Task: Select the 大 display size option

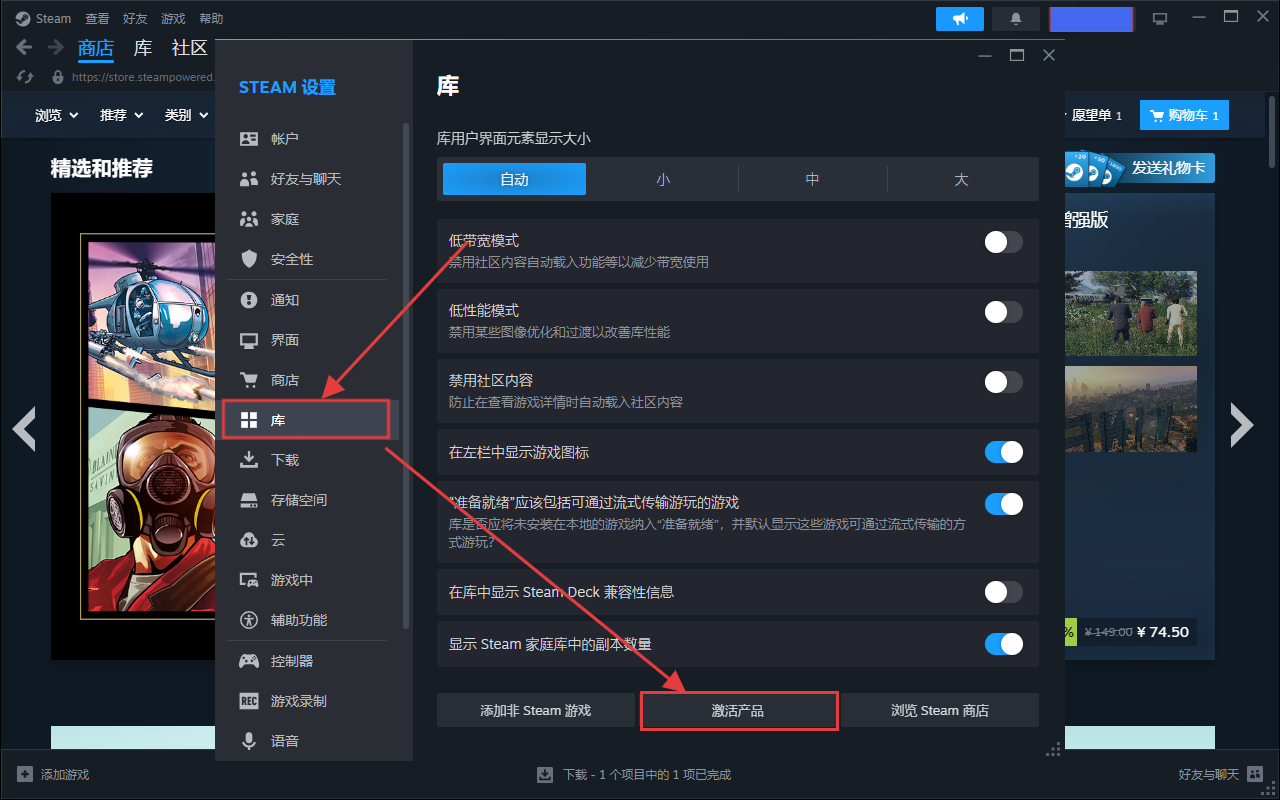Action: (961, 179)
